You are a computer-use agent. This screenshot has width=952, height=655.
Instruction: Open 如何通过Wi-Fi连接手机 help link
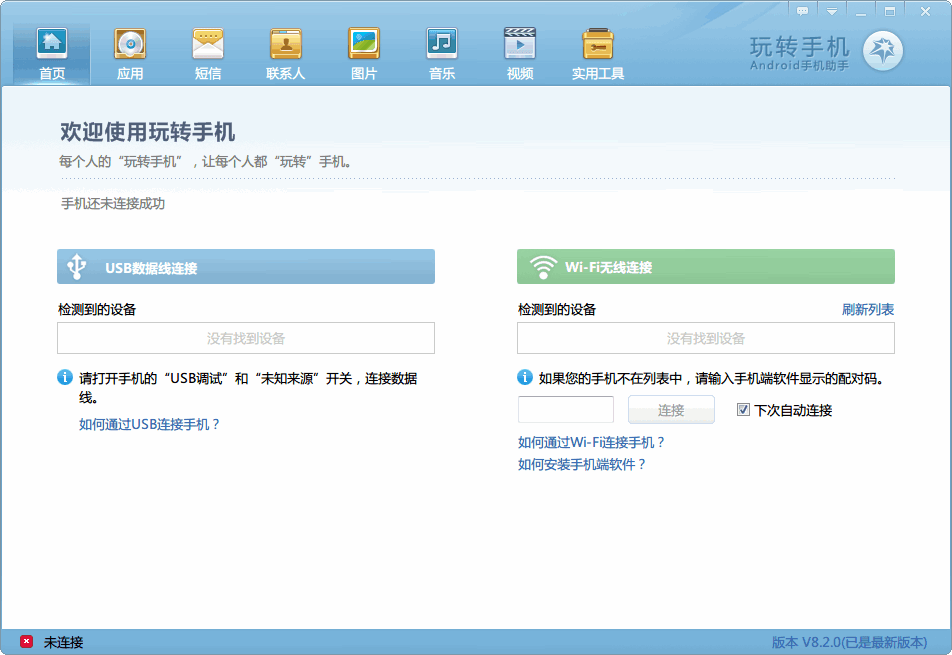591,442
